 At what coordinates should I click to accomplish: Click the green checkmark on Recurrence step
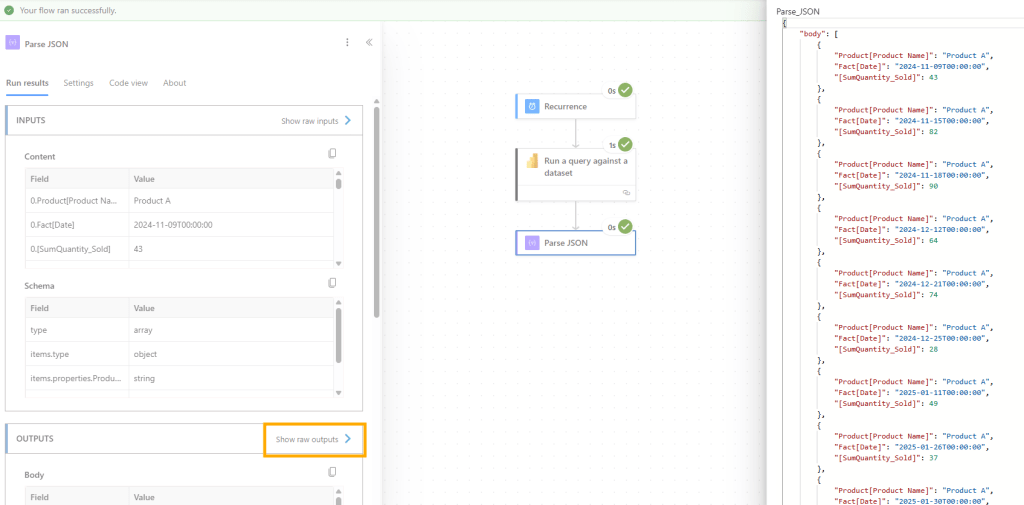pyautogui.click(x=625, y=90)
